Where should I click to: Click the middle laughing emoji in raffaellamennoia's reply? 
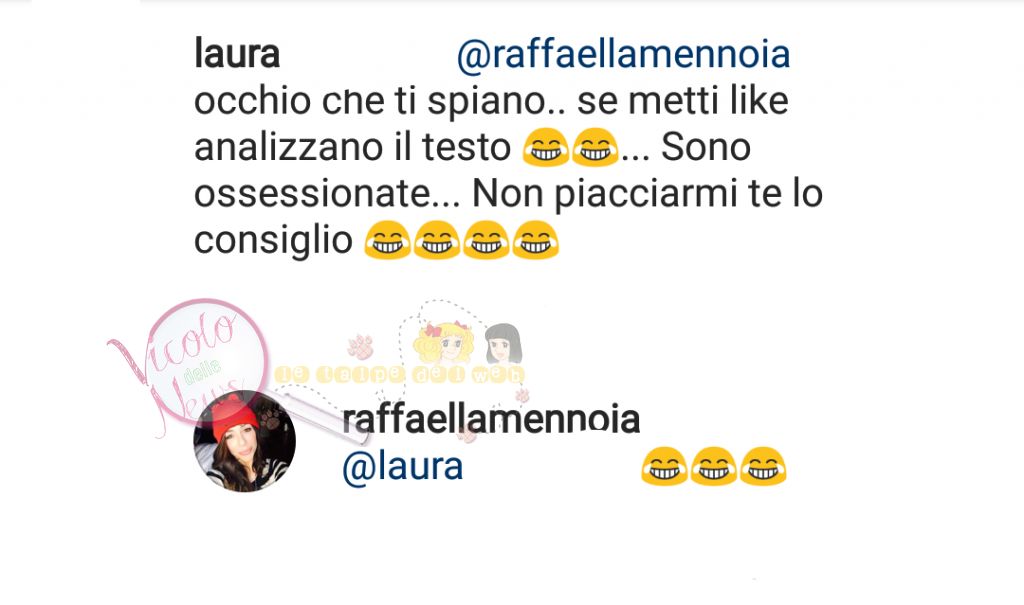(713, 466)
